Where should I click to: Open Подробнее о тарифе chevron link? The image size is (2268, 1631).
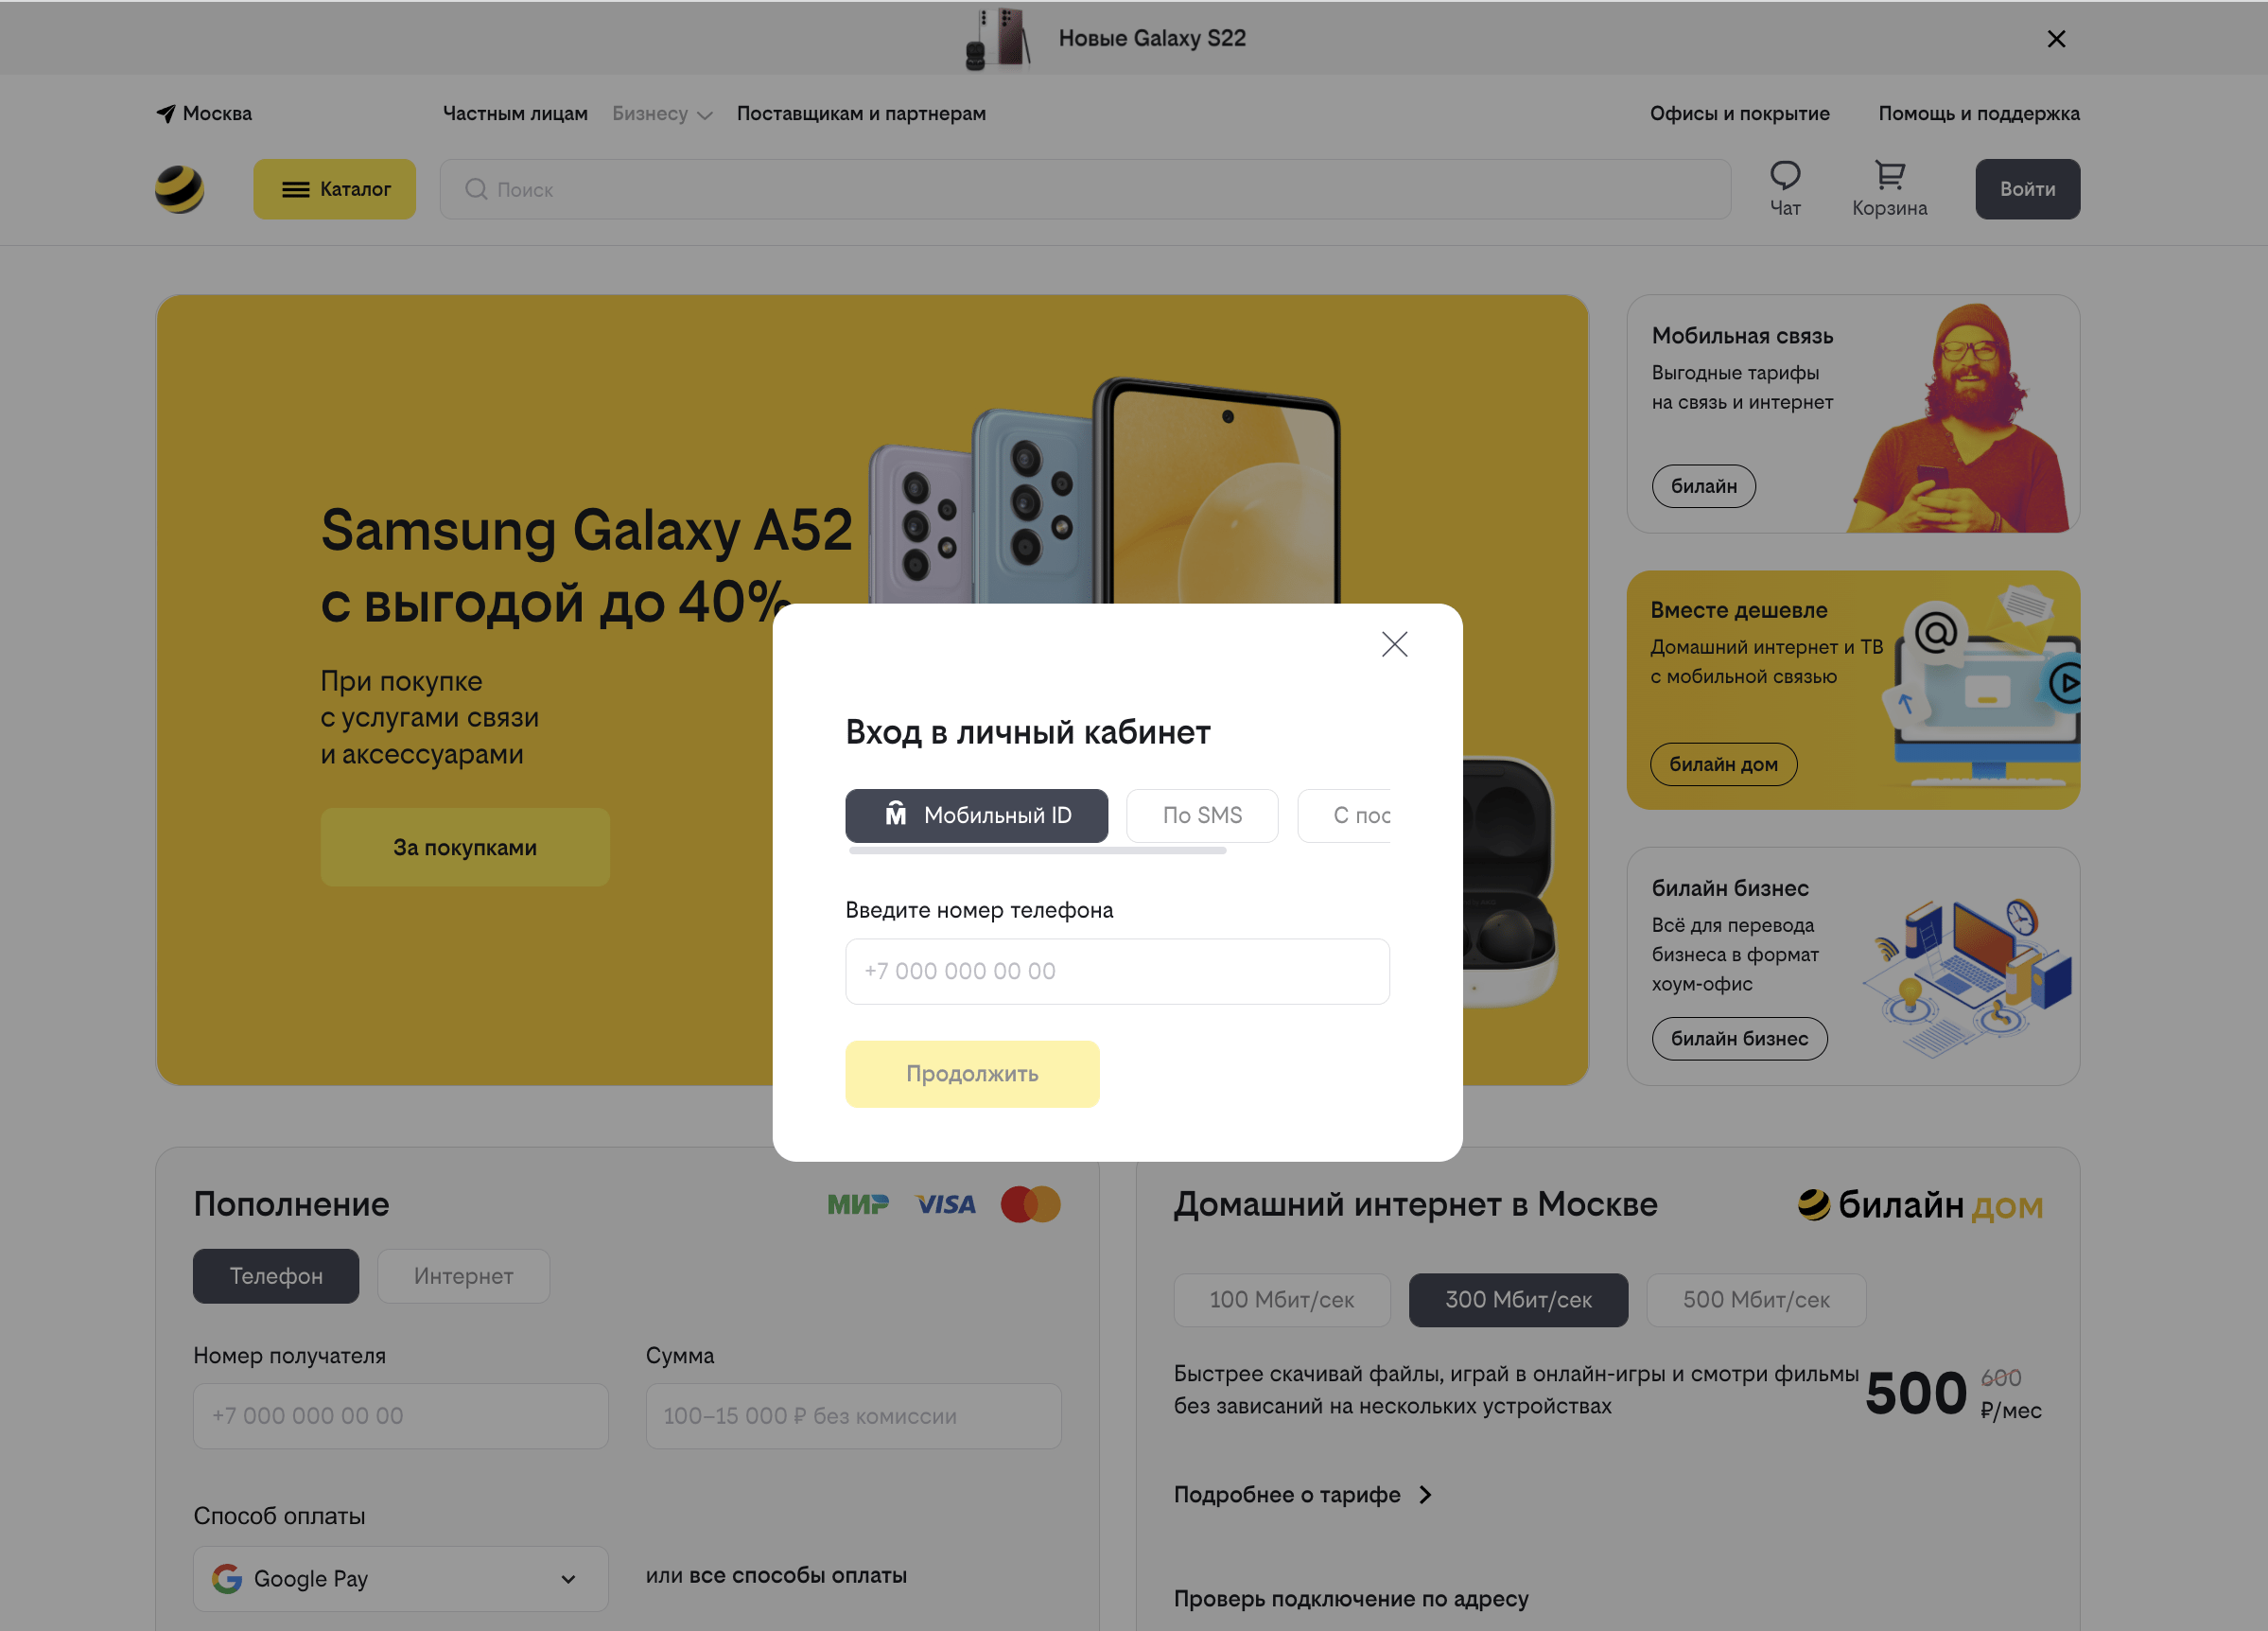[x=1304, y=1494]
